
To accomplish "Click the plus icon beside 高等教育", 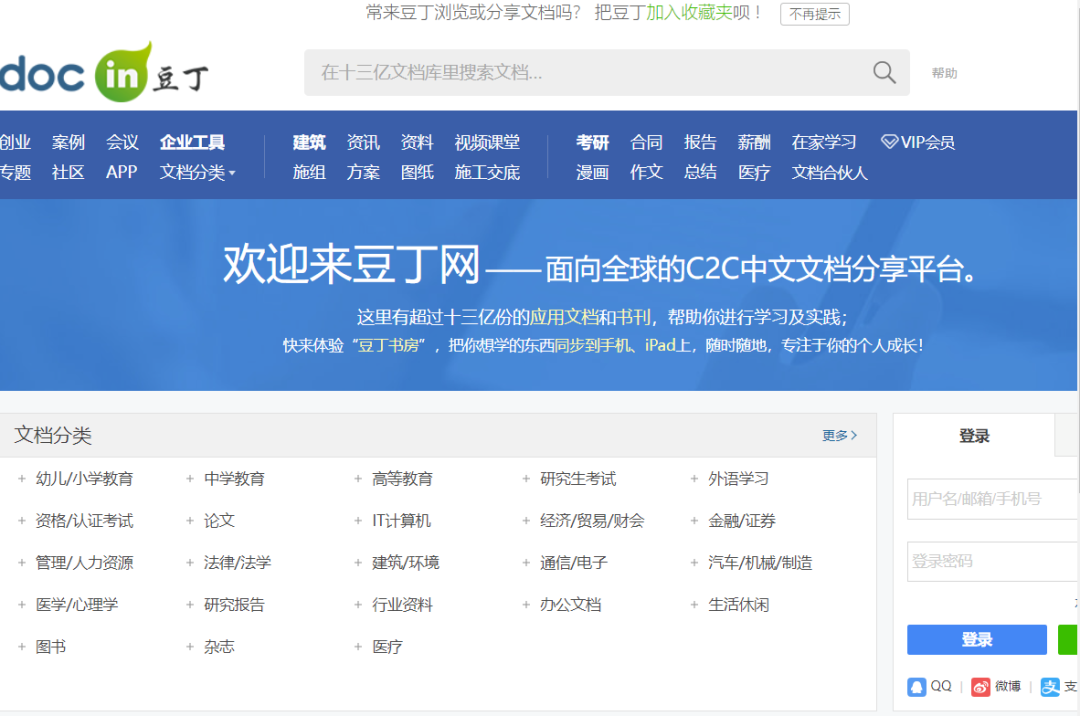I will (357, 478).
